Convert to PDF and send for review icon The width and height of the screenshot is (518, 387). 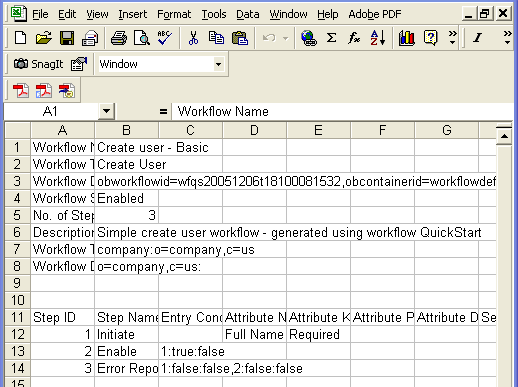67,90
